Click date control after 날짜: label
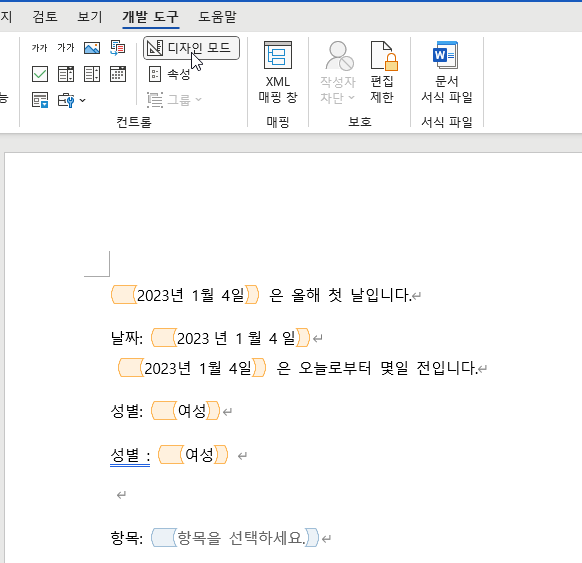The image size is (582, 563). pyautogui.click(x=230, y=338)
